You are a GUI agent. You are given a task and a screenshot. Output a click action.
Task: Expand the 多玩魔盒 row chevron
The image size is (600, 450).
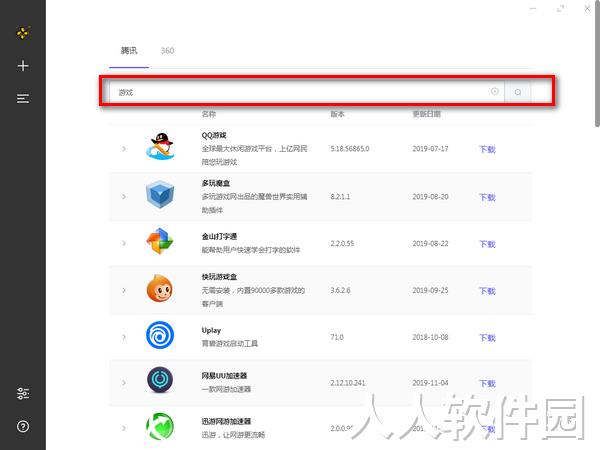tap(124, 197)
